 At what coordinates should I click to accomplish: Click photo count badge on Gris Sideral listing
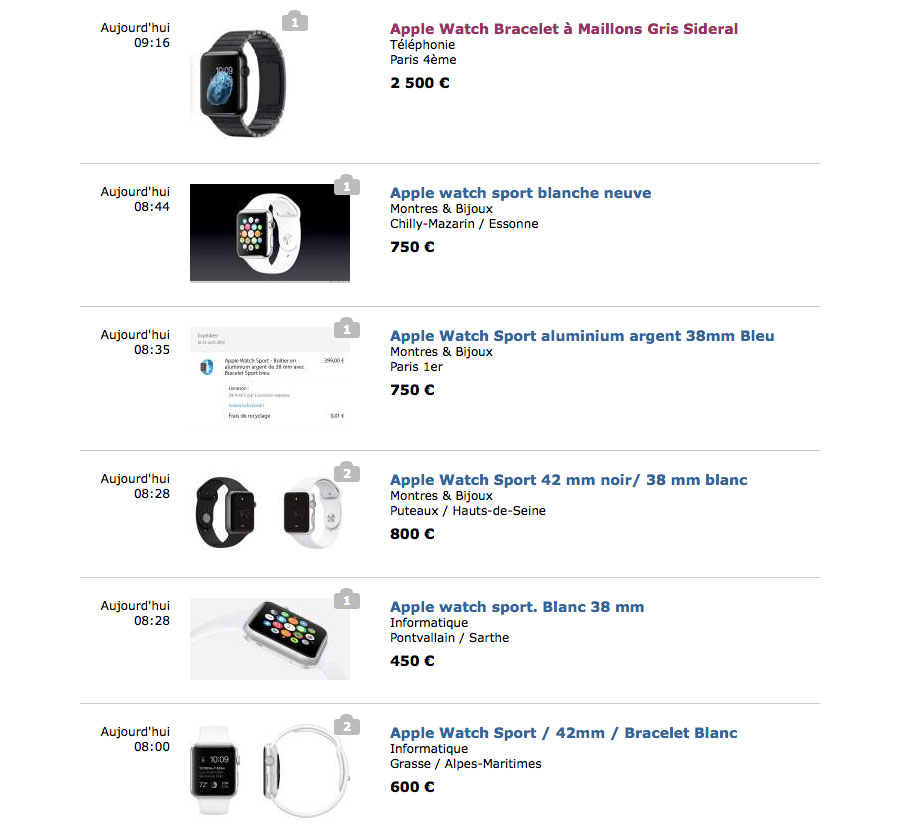pyautogui.click(x=295, y=21)
